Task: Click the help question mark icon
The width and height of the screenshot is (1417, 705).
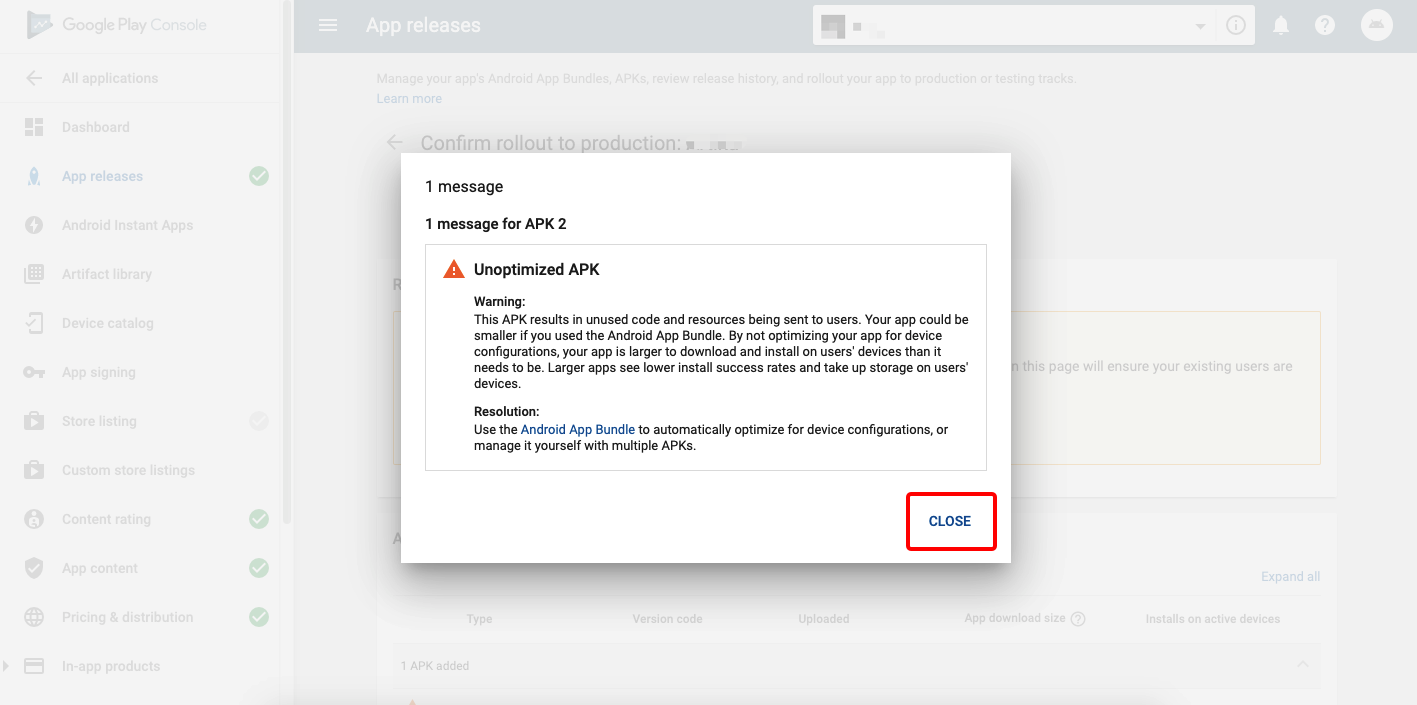Action: pos(1325,26)
